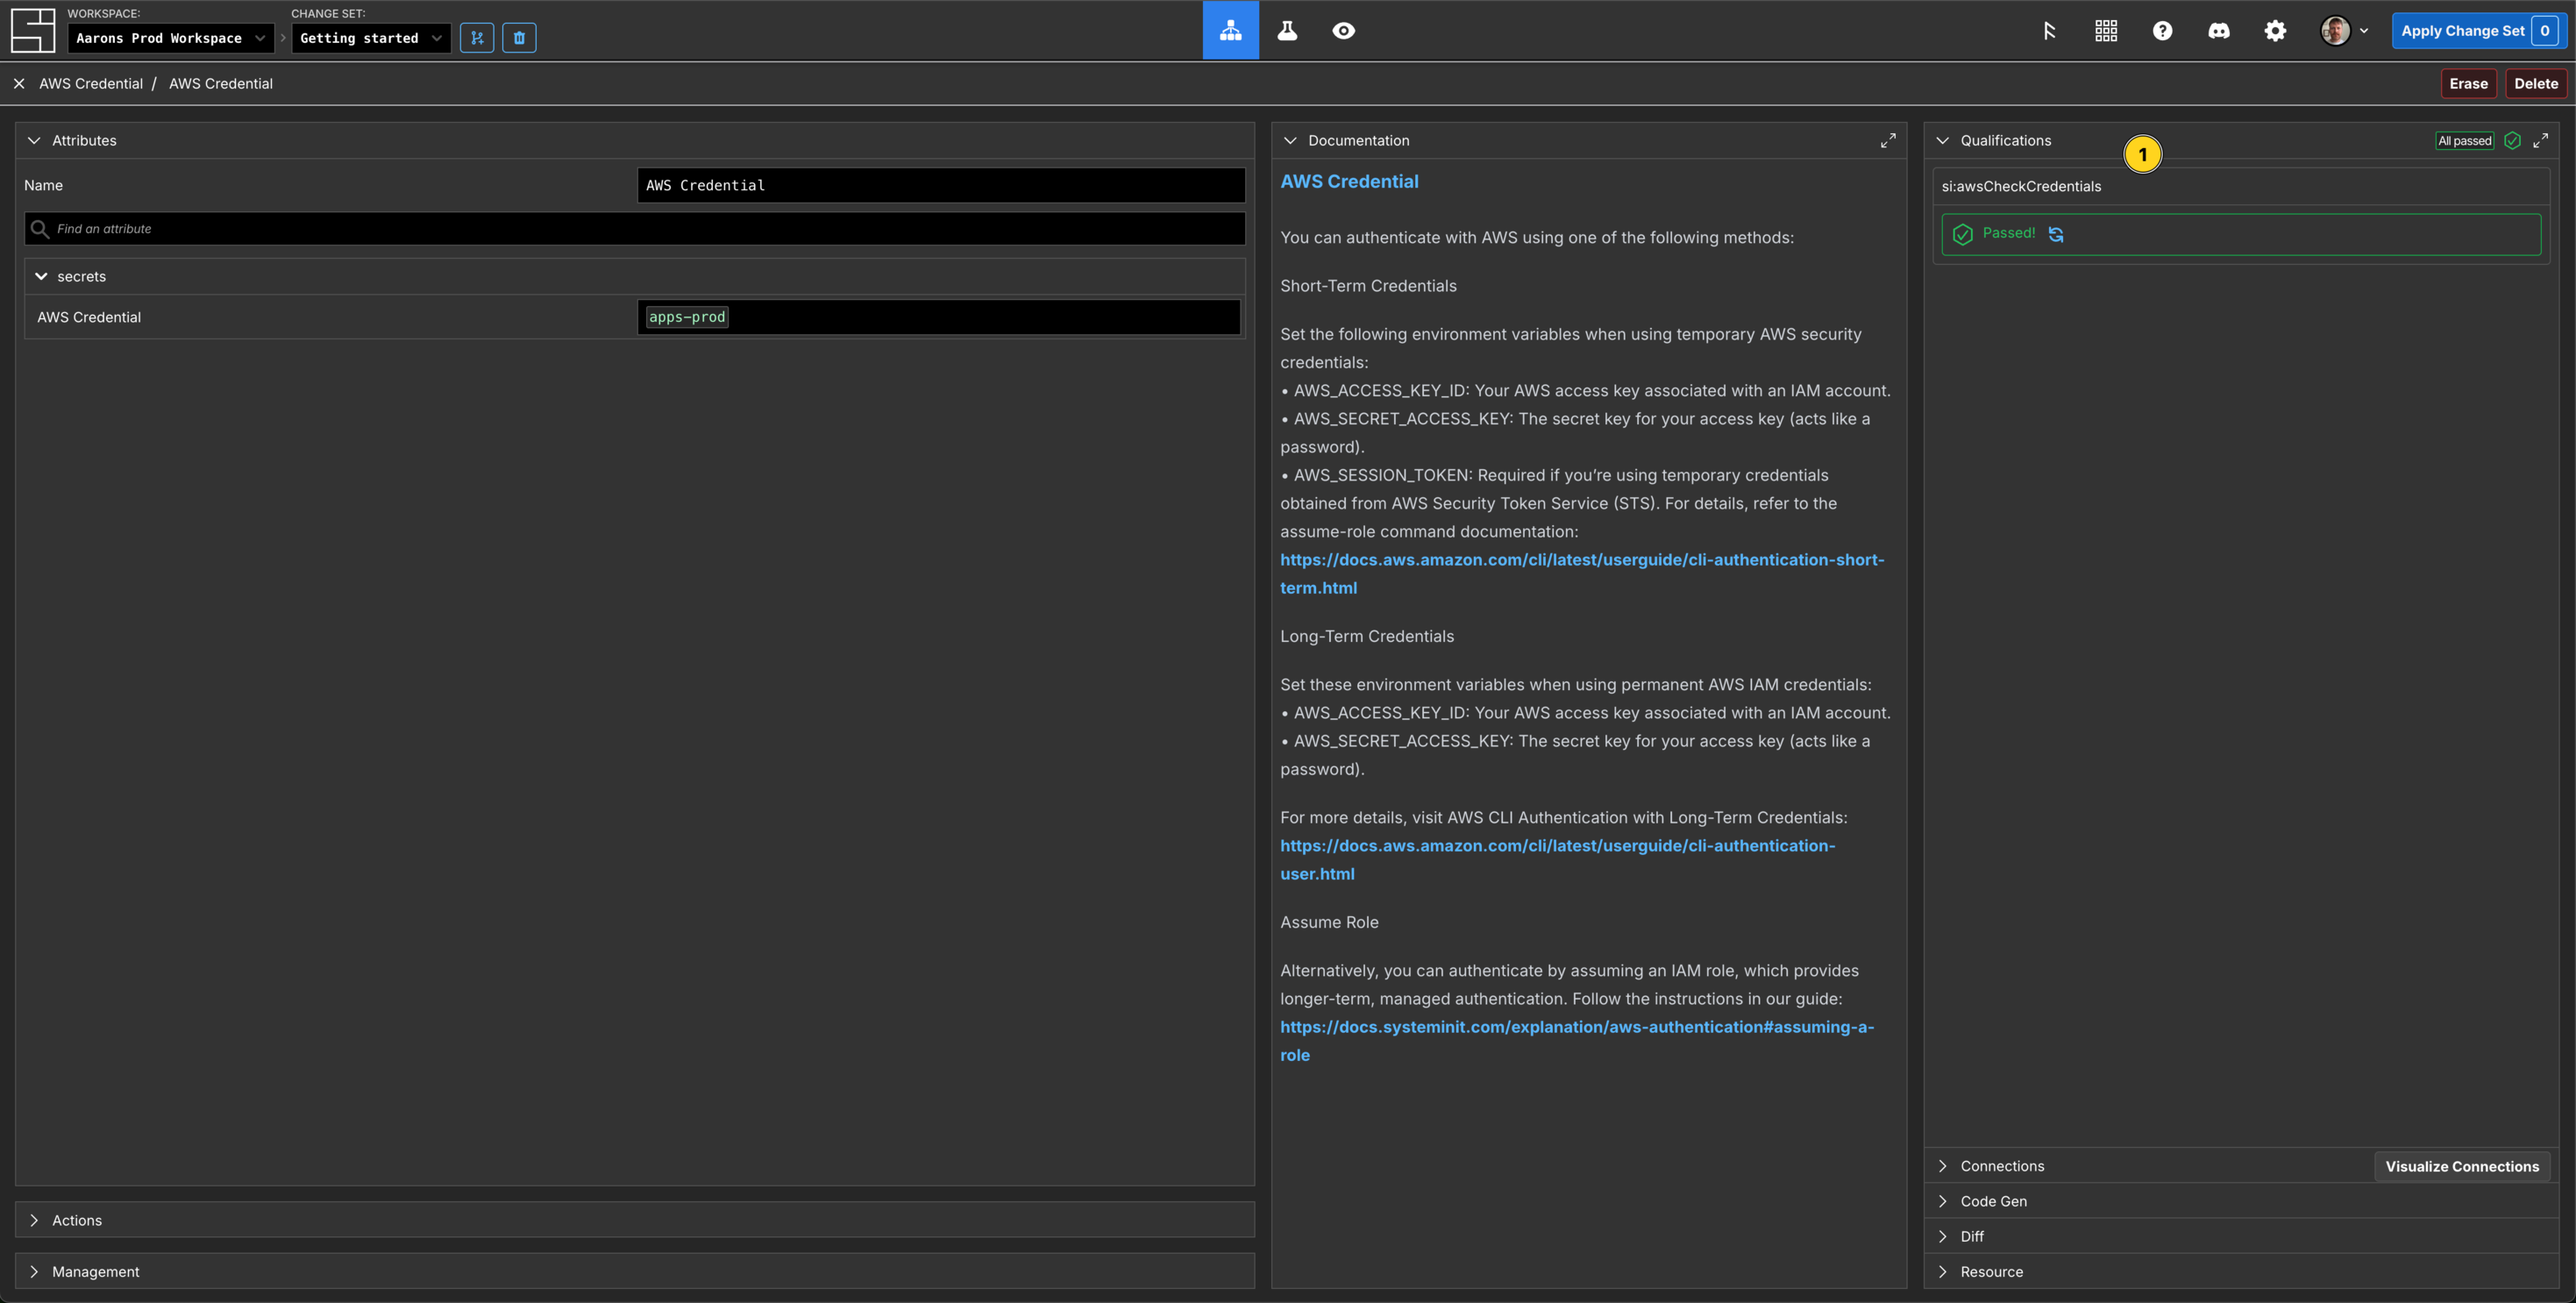The image size is (2576, 1303).
Task: Click the Passed! check status icon
Action: pos(1962,233)
